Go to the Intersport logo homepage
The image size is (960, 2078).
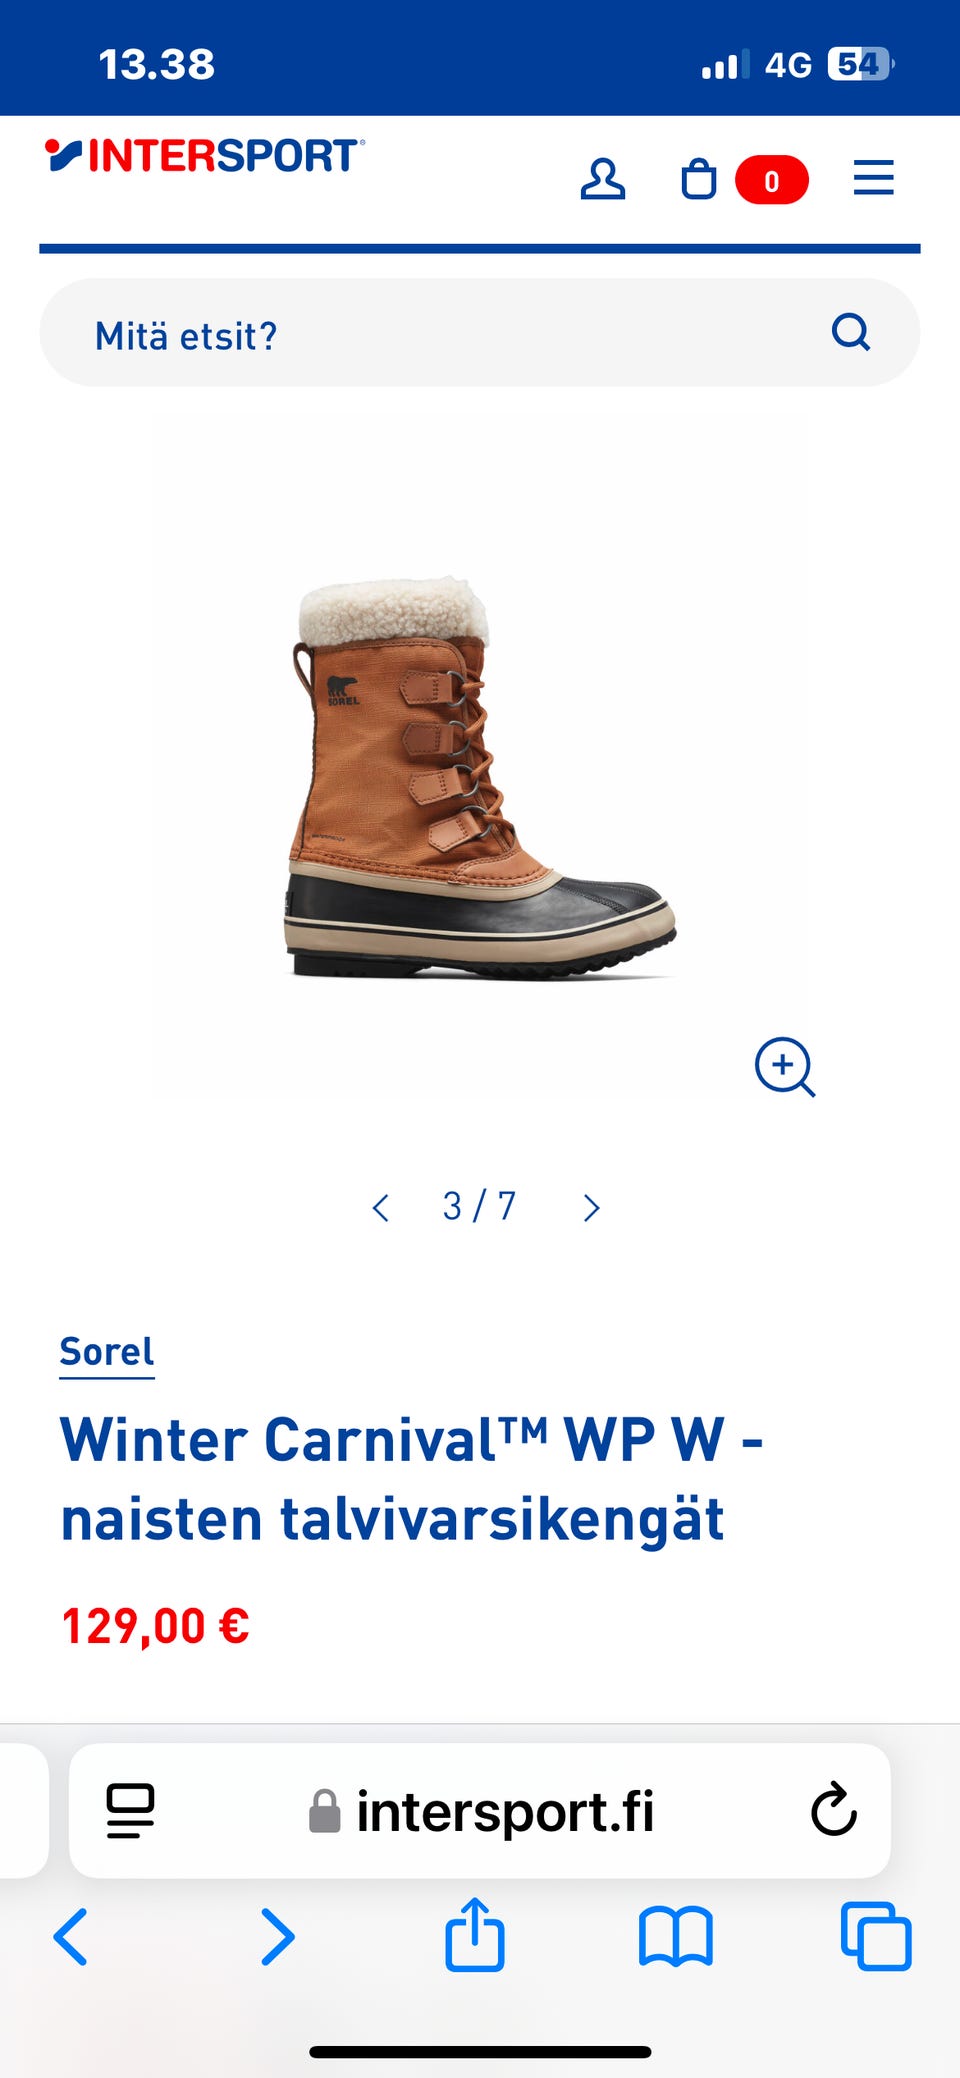(x=205, y=157)
